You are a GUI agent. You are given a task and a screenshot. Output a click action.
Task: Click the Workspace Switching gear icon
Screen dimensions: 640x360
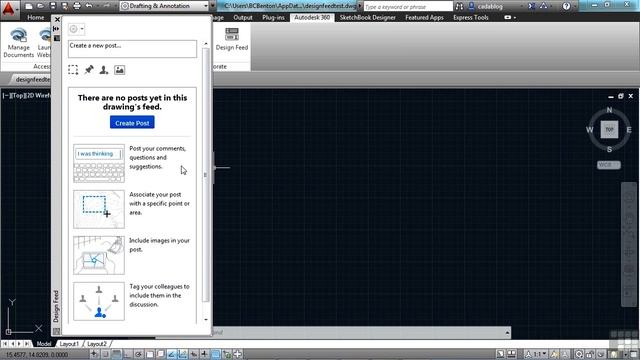pos(579,354)
